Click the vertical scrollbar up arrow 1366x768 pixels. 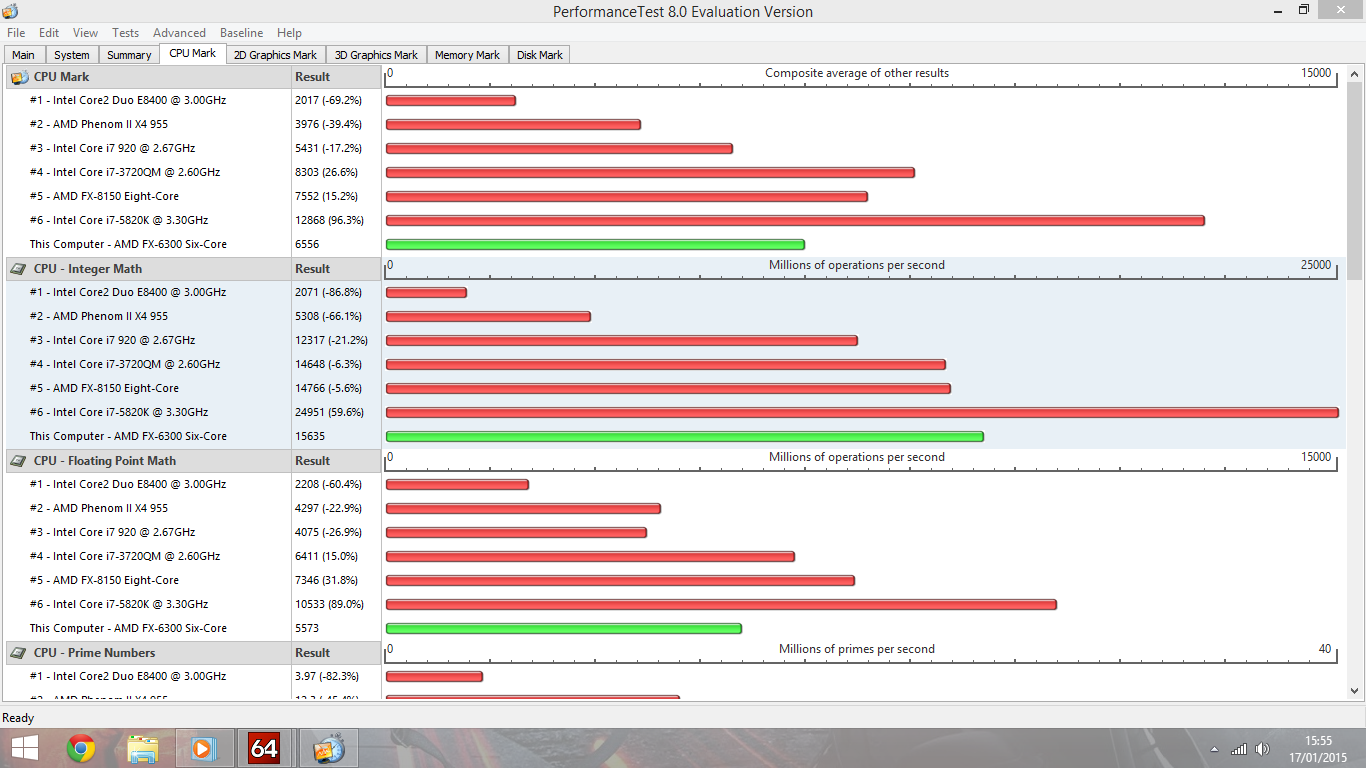point(1355,74)
